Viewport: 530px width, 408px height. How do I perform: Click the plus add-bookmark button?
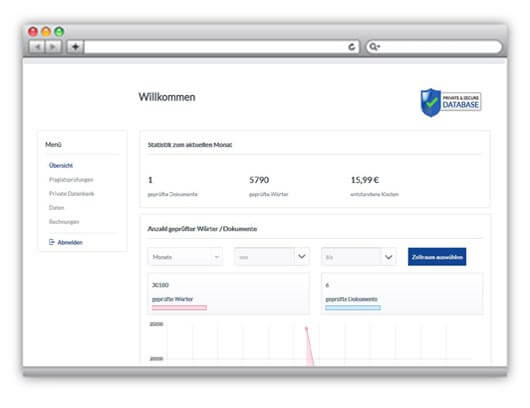(75, 47)
